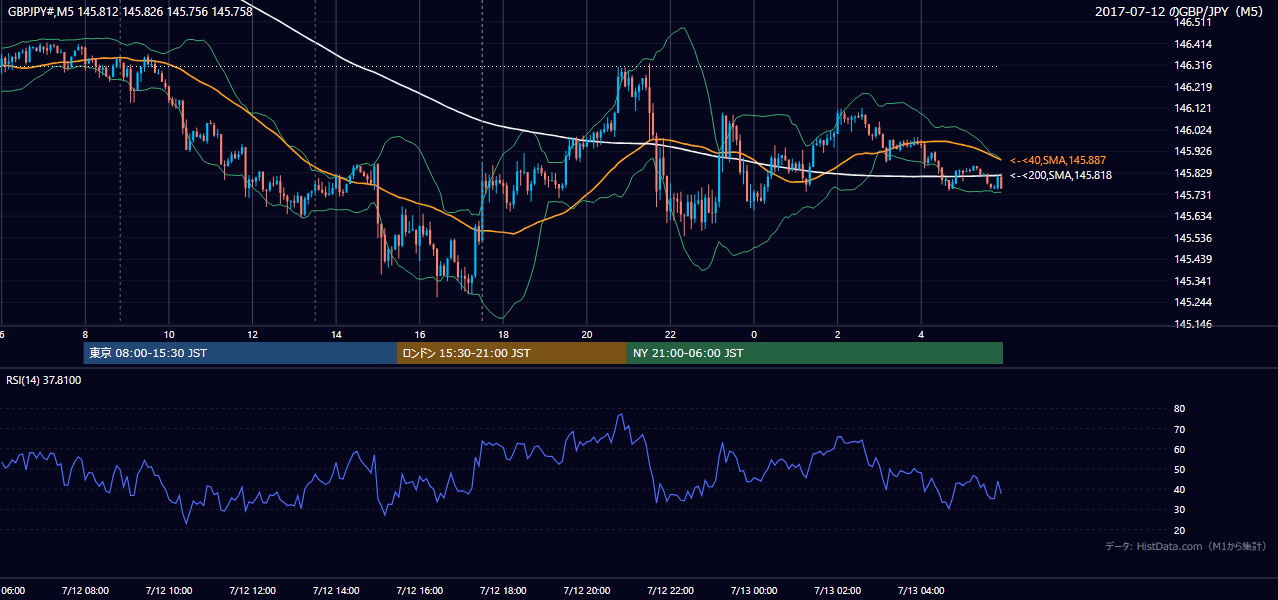Click the RSI 20 level label
Image resolution: width=1278 pixels, height=600 pixels.
click(1179, 530)
